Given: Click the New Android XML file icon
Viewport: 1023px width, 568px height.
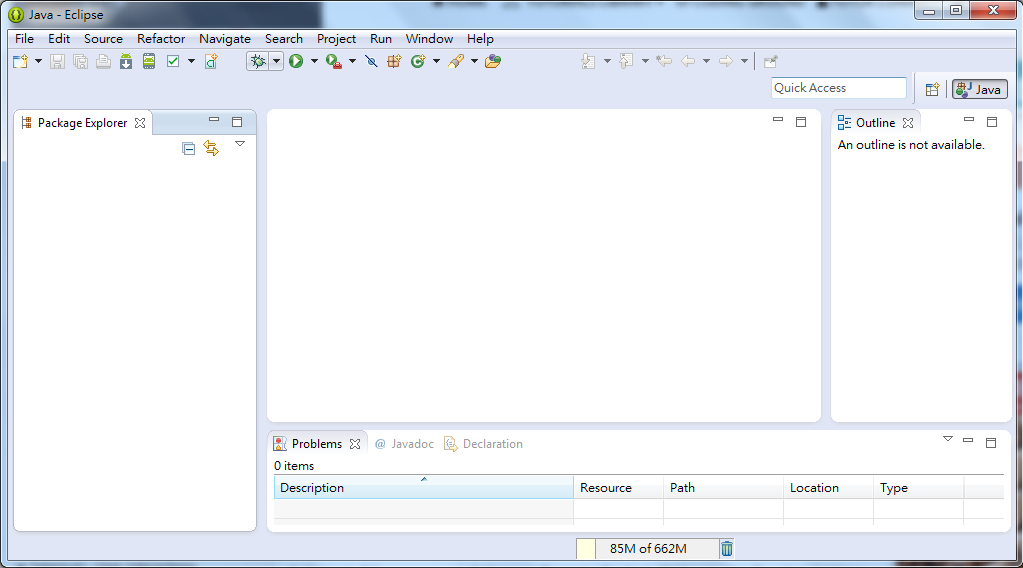Looking at the screenshot, I should (211, 61).
